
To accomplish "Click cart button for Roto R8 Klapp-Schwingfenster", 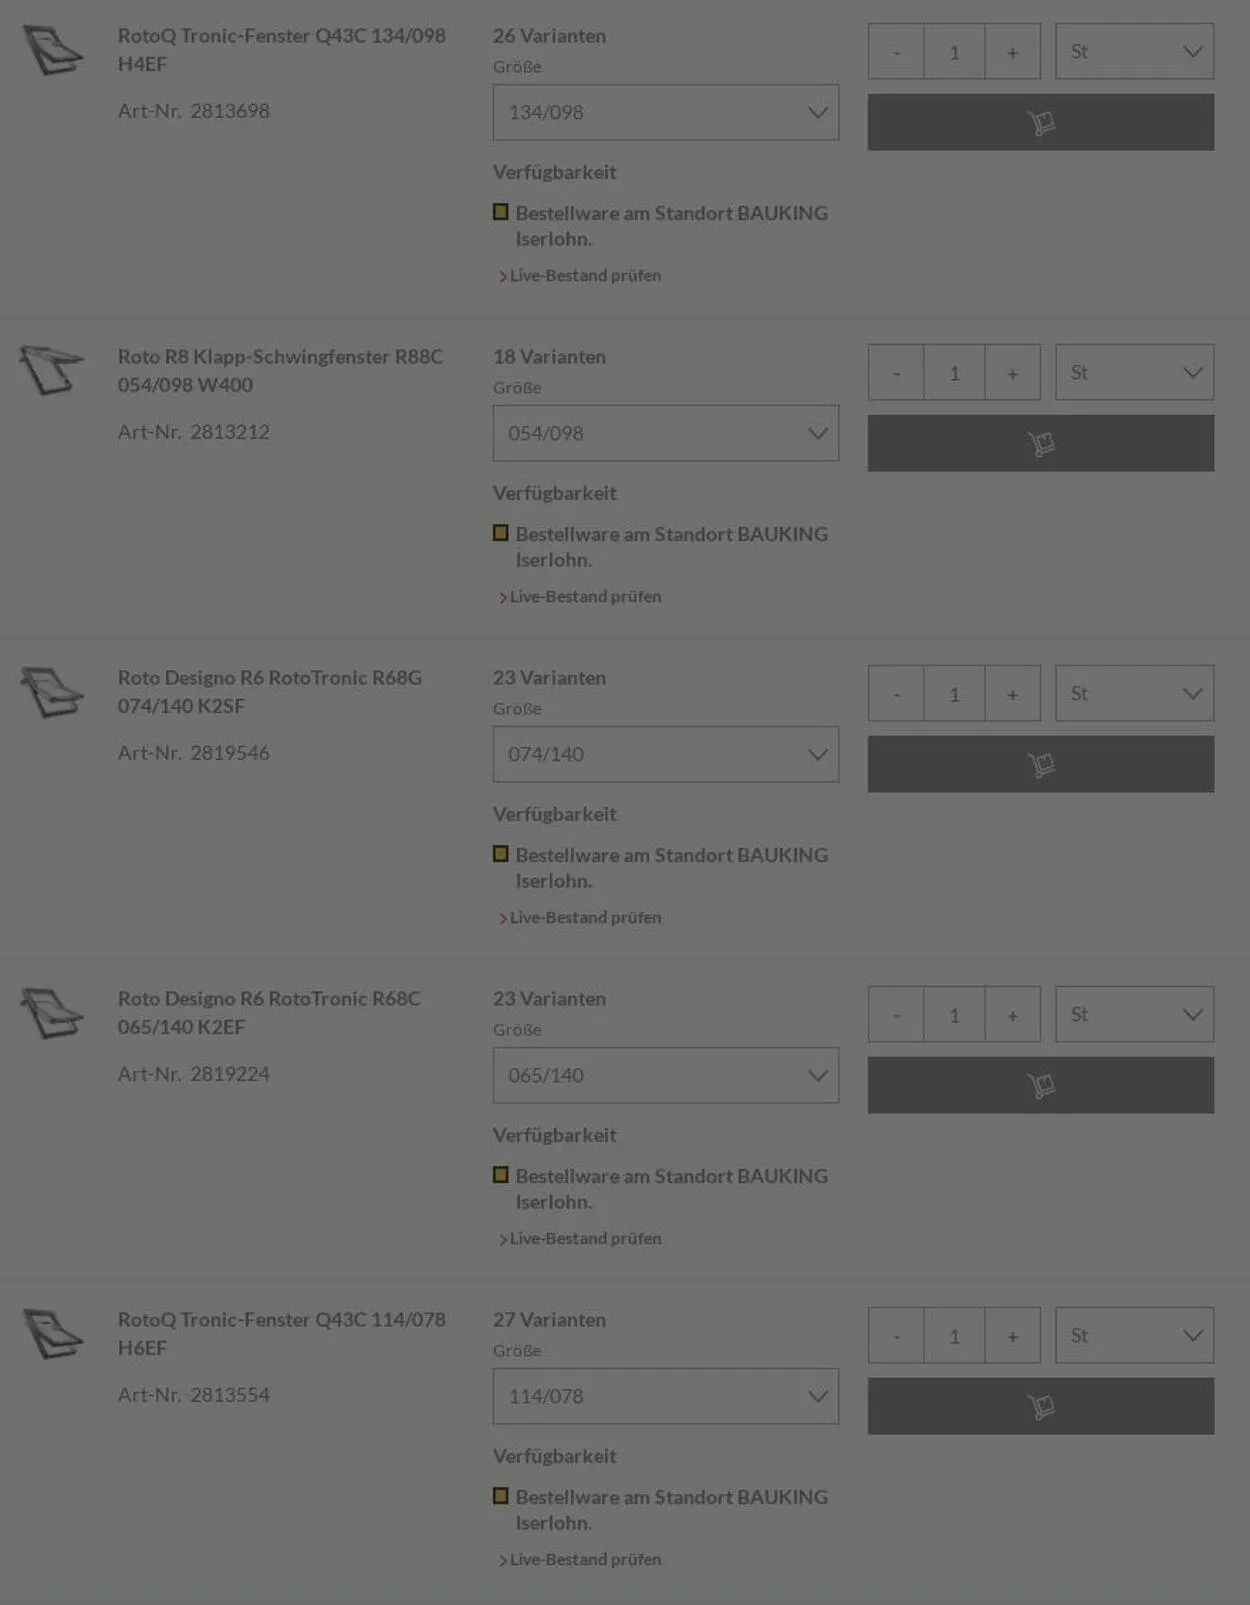I will coord(1040,443).
